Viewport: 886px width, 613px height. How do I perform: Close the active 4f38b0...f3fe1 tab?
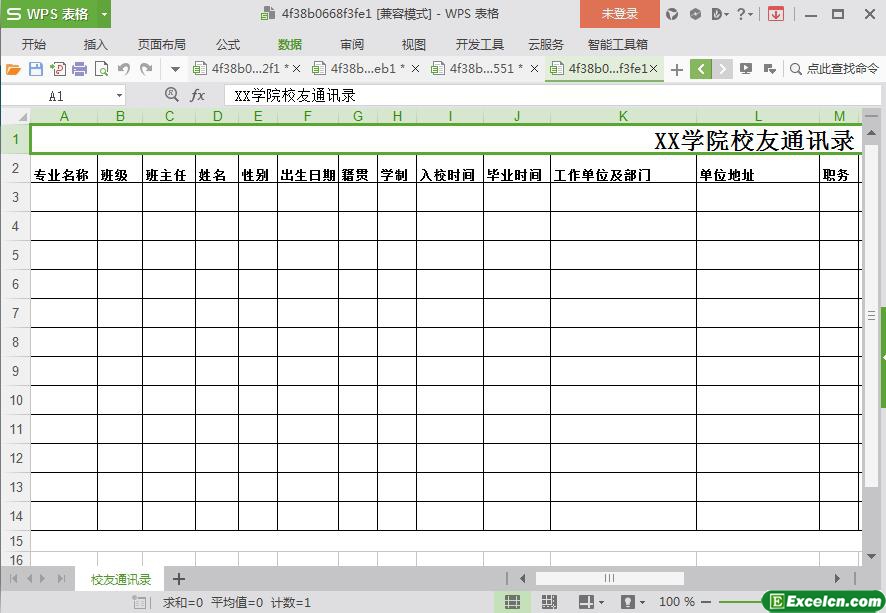(654, 68)
